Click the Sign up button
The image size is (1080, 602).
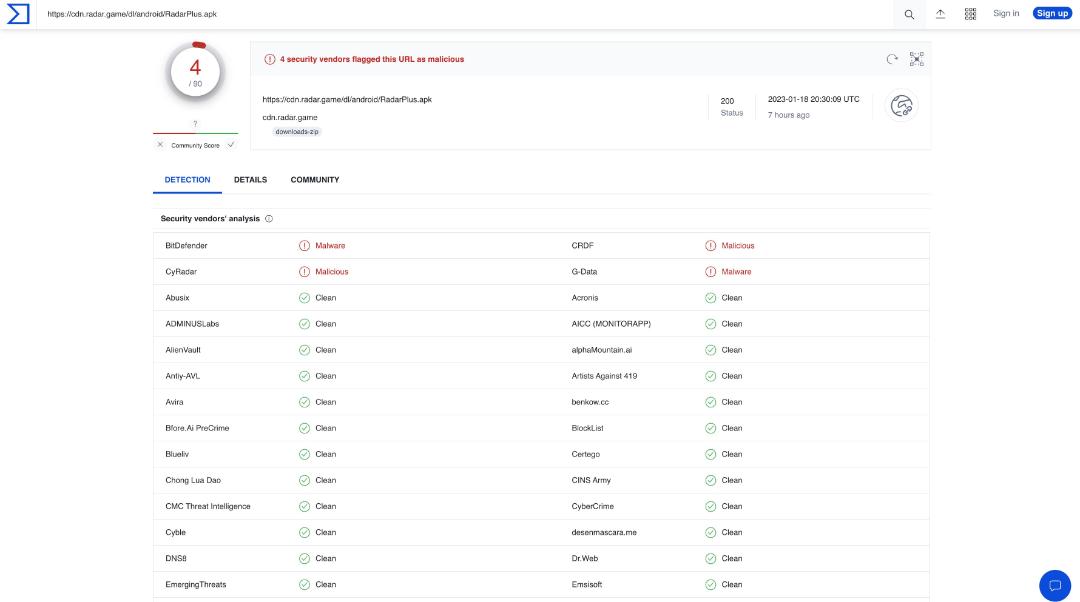click(x=1052, y=14)
